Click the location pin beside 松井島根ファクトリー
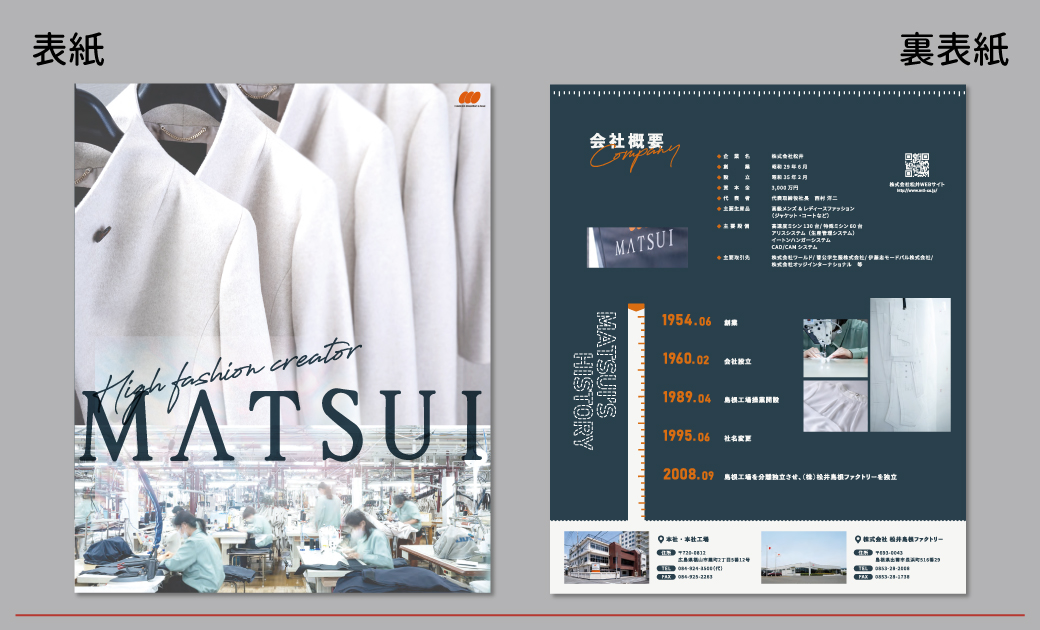The image size is (1040, 630). pos(858,540)
